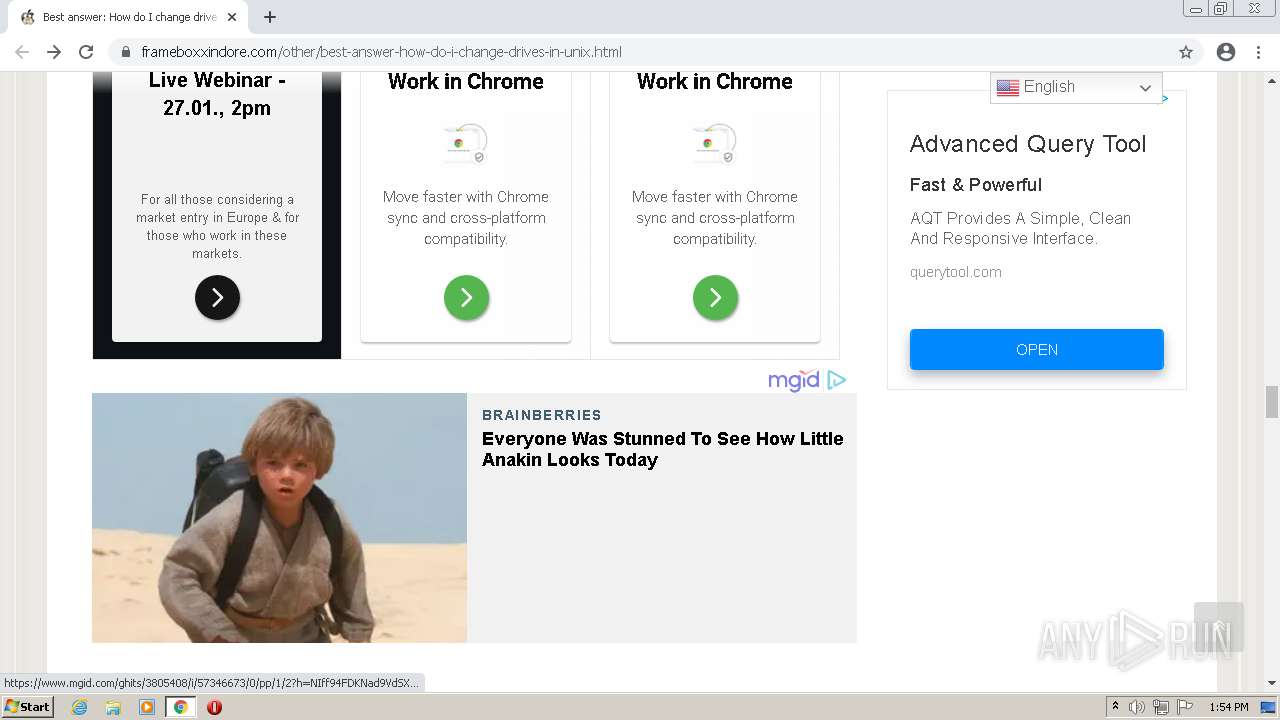This screenshot has height=720, width=1280.
Task: Click the vertical scrollbar thumb
Action: pyautogui.click(x=1272, y=402)
